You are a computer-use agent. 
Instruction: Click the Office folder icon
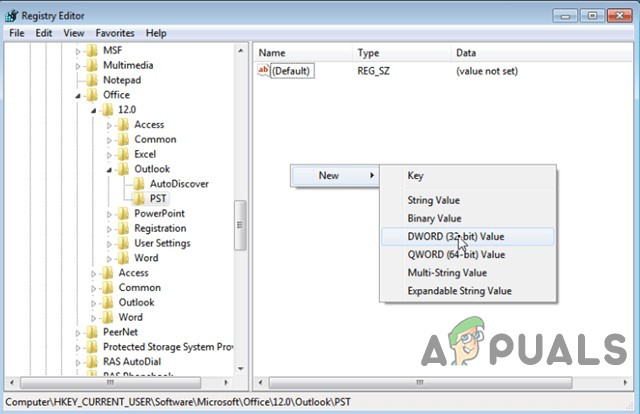pyautogui.click(x=93, y=95)
